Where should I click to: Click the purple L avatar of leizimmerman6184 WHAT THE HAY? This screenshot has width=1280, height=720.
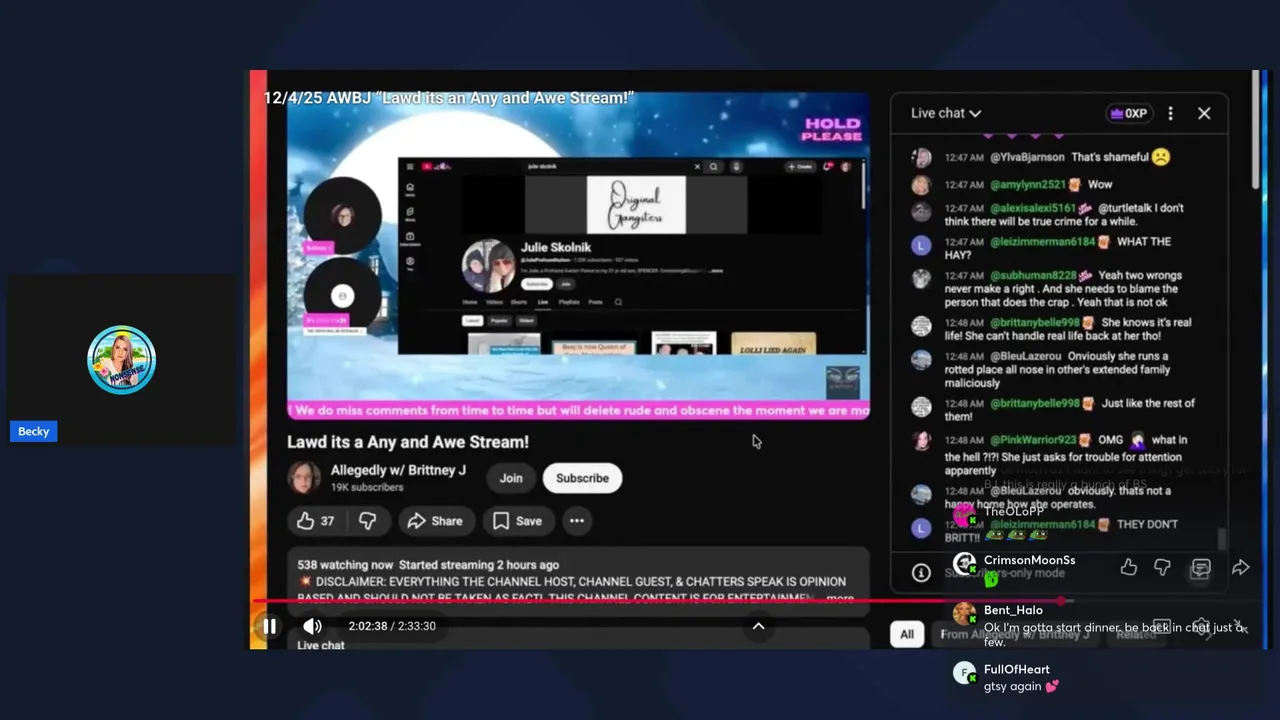[x=921, y=246]
